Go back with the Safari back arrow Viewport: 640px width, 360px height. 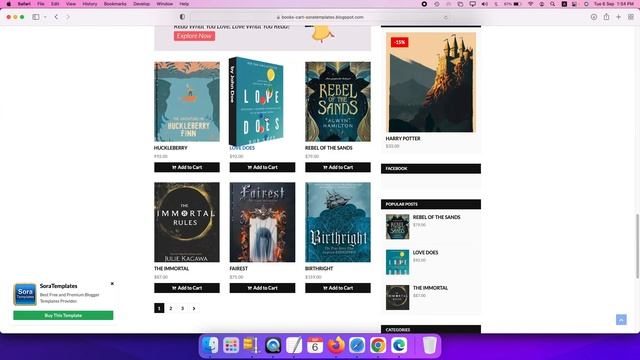pyautogui.click(x=56, y=17)
